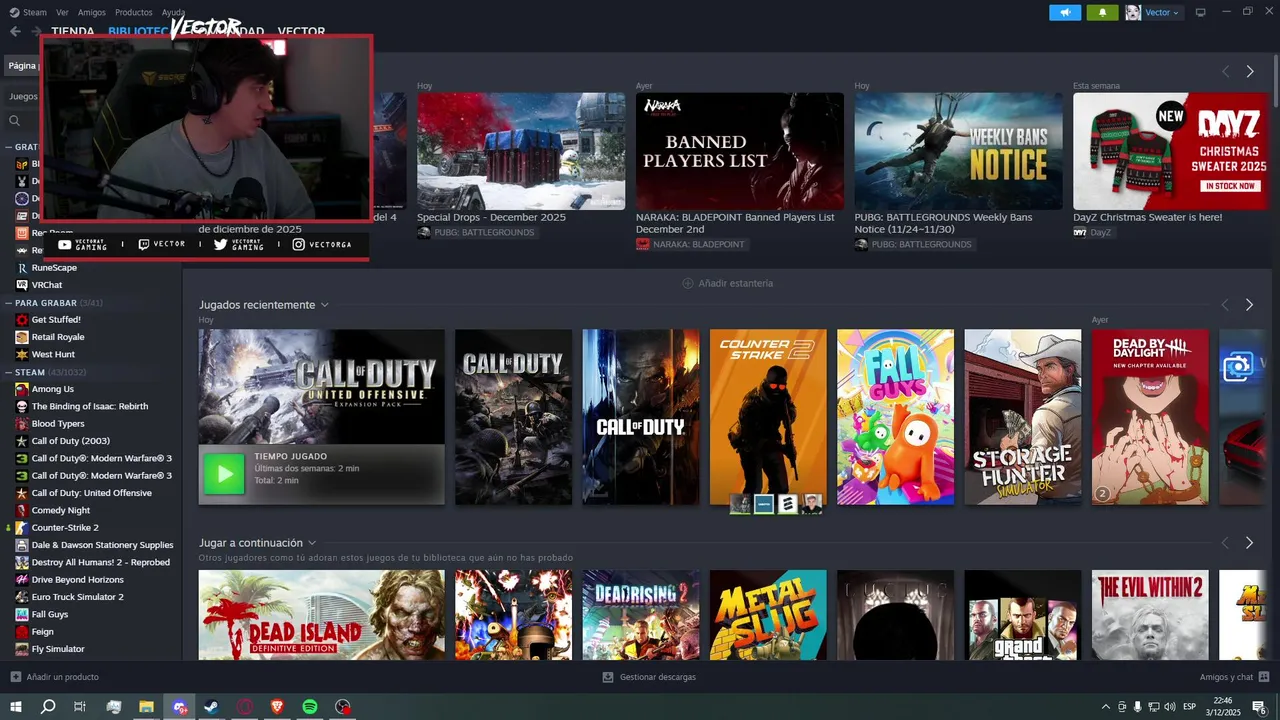Open the Vector account dropdown
This screenshot has width=1280, height=720.
click(1153, 12)
